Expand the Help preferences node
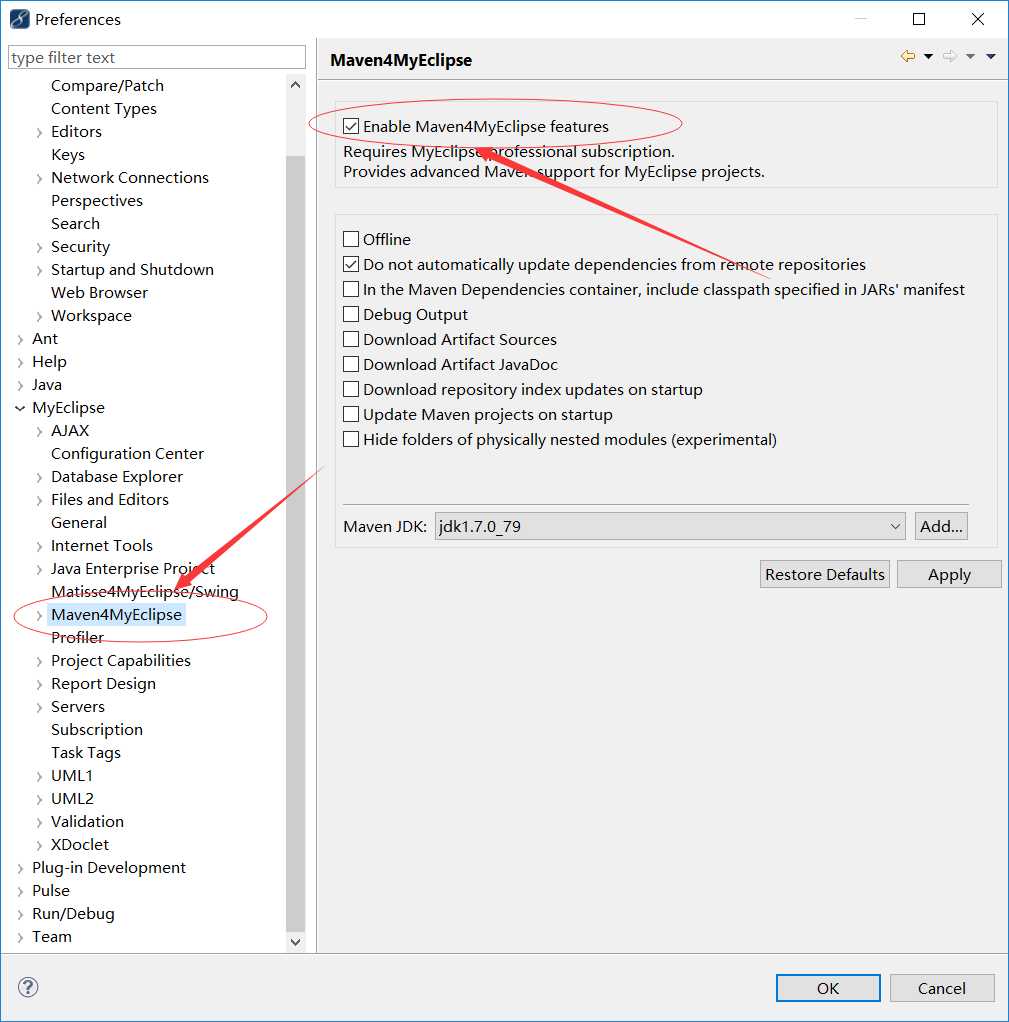This screenshot has height=1022, width=1009. (20, 362)
